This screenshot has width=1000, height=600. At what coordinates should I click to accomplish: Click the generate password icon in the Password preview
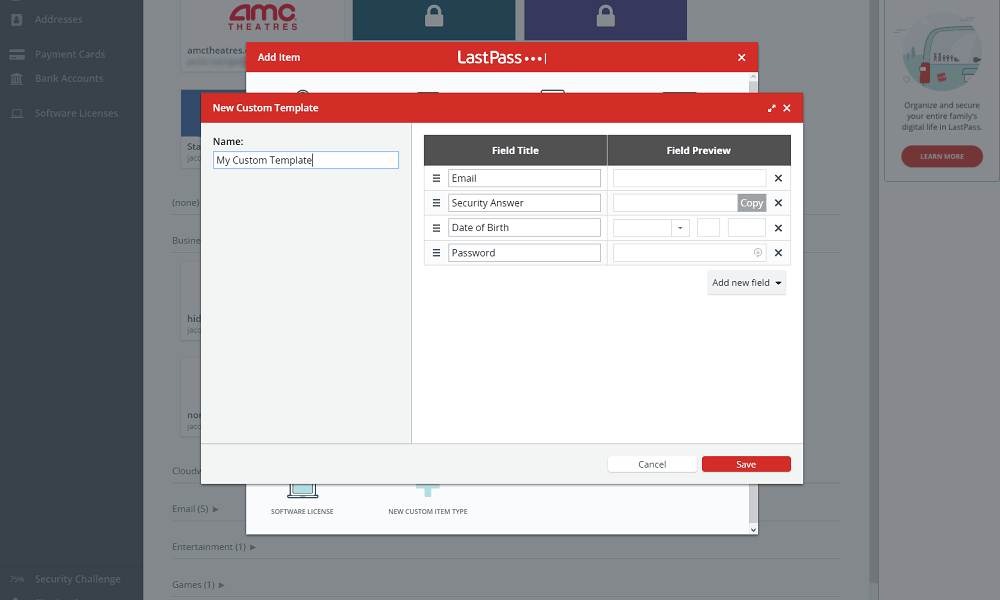[758, 252]
